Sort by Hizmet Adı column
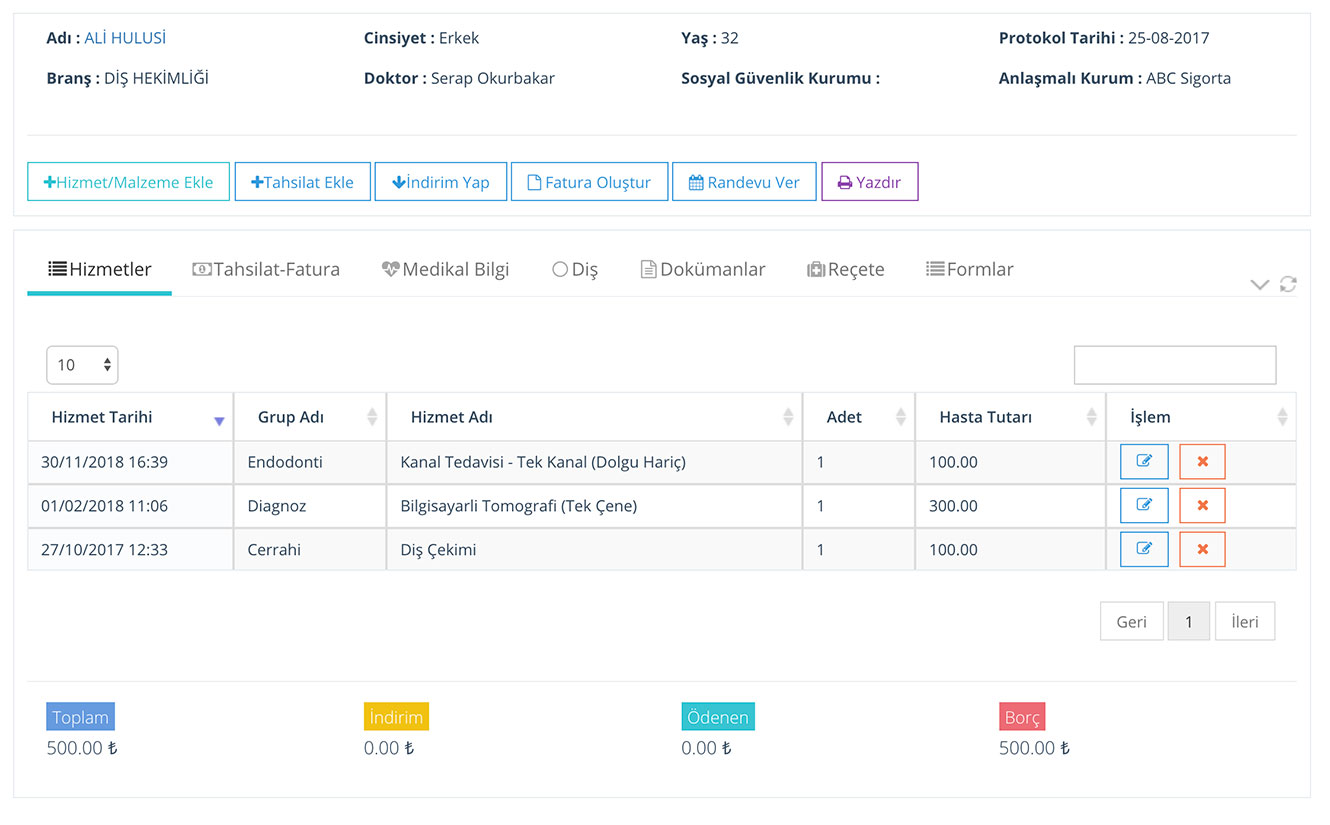 pos(594,417)
